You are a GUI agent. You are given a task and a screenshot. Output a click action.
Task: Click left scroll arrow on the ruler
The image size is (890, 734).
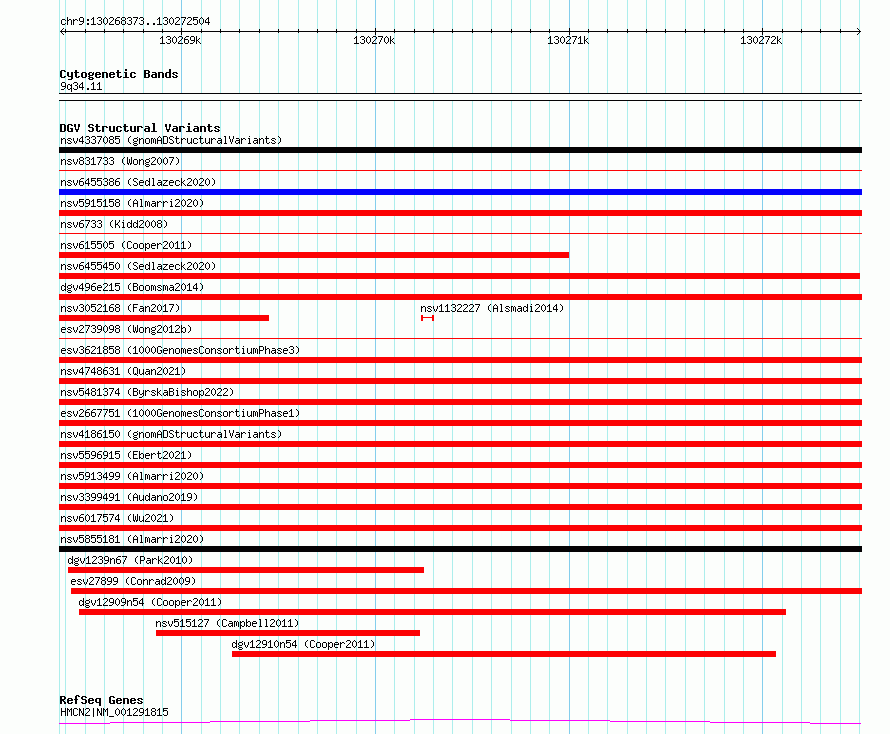62,31
